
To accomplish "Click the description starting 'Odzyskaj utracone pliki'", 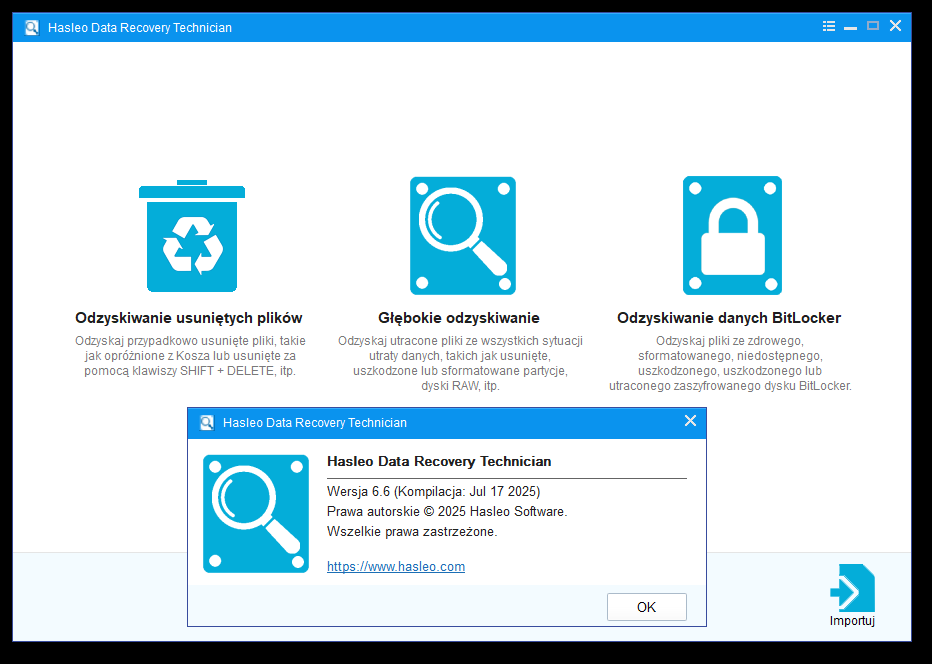I will pyautogui.click(x=460, y=363).
